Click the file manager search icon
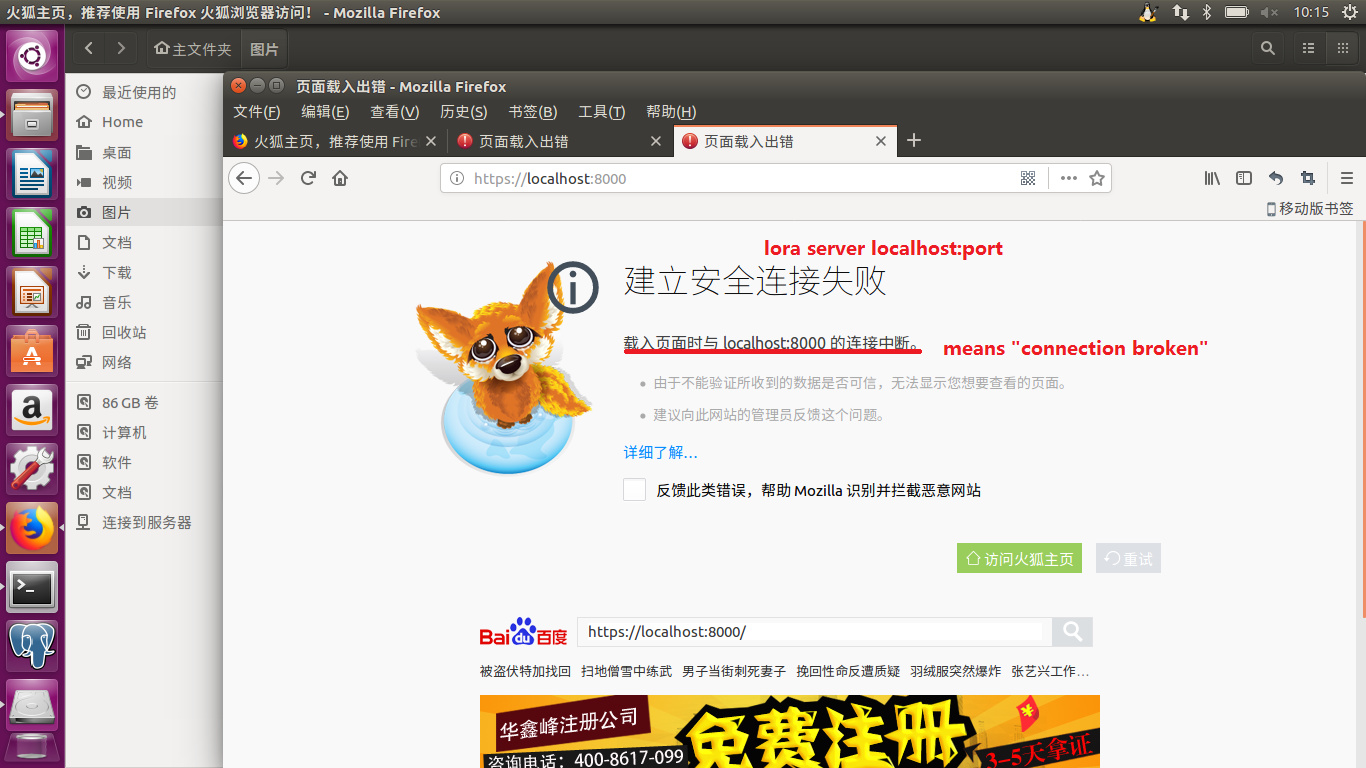The width and height of the screenshot is (1366, 768). click(x=1268, y=48)
